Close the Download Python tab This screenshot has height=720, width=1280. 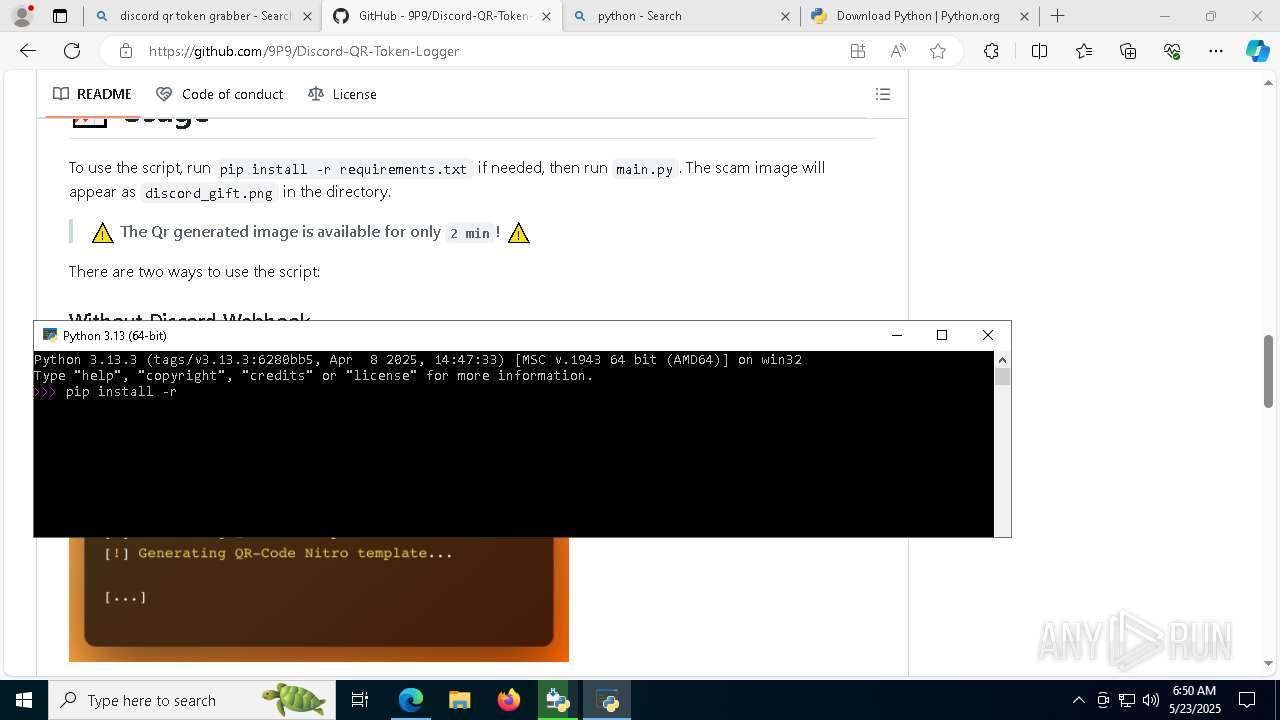click(1024, 16)
